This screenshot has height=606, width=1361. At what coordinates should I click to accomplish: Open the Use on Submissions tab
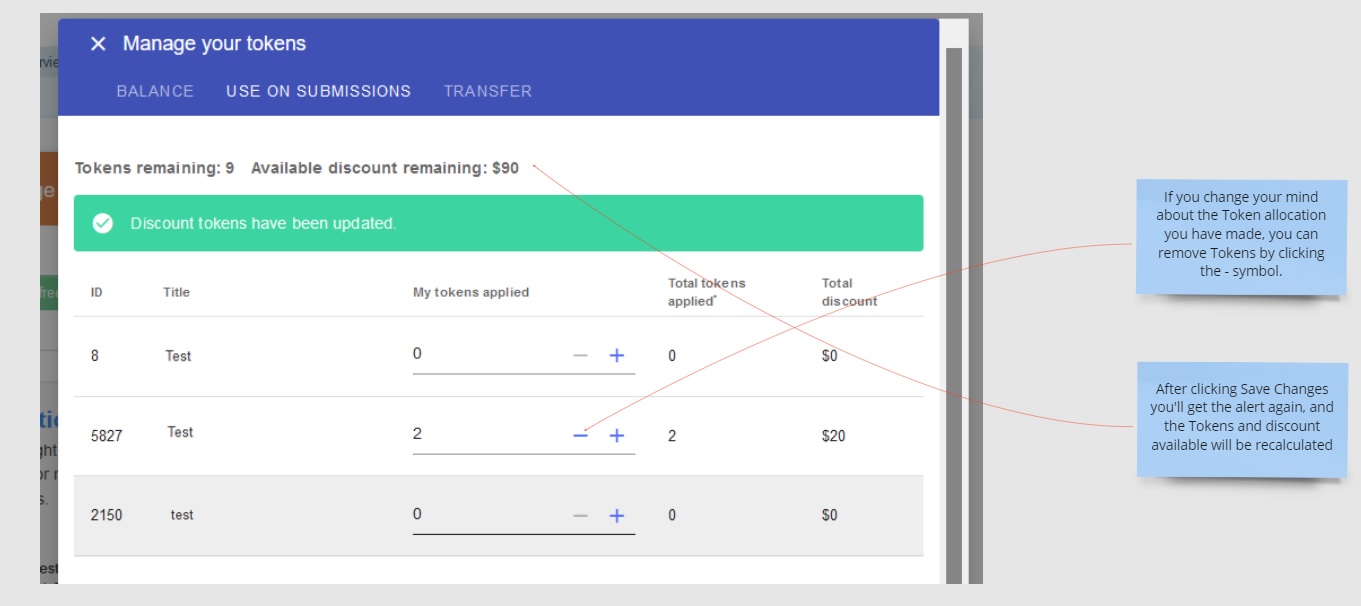click(318, 91)
